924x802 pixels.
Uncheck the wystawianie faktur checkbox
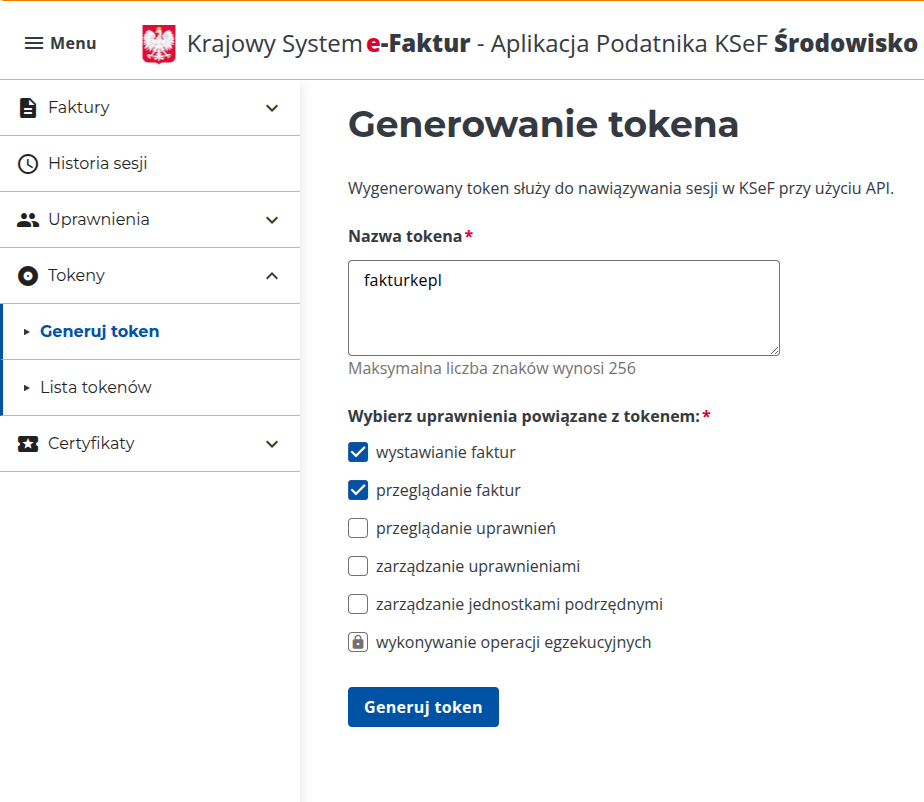point(358,452)
